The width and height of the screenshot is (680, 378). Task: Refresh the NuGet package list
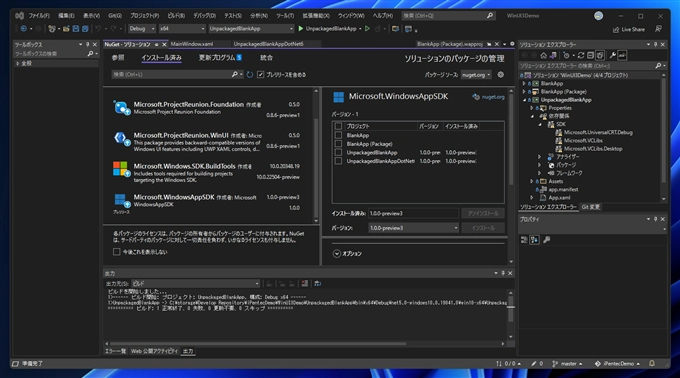pyautogui.click(x=250, y=75)
